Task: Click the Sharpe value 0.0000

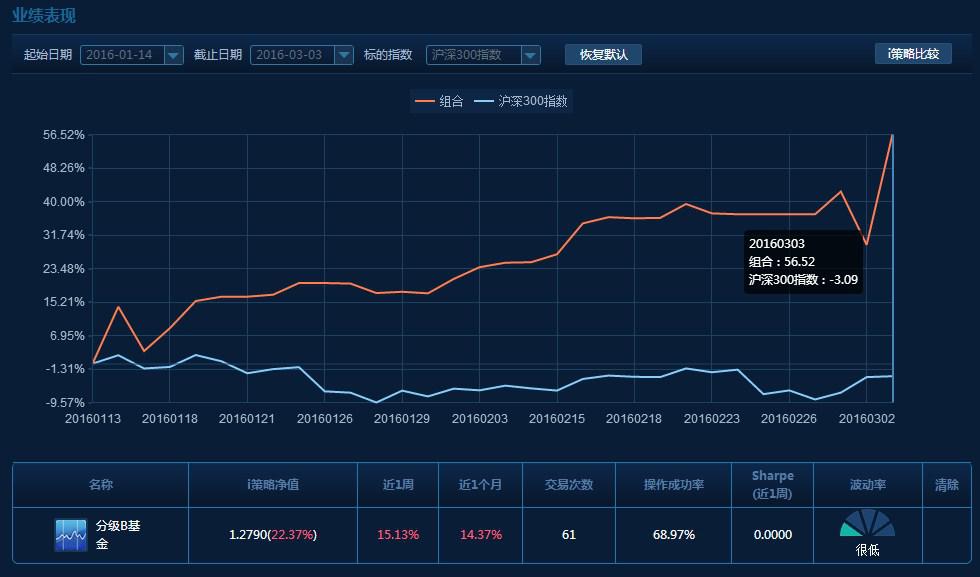Action: [772, 535]
